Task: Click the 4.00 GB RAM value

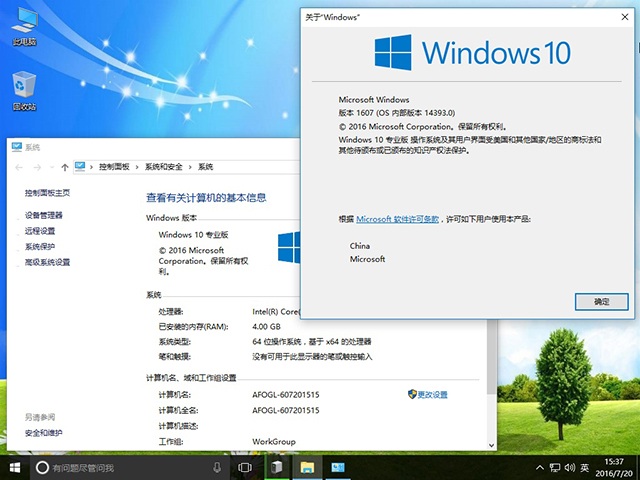Action: [267, 327]
